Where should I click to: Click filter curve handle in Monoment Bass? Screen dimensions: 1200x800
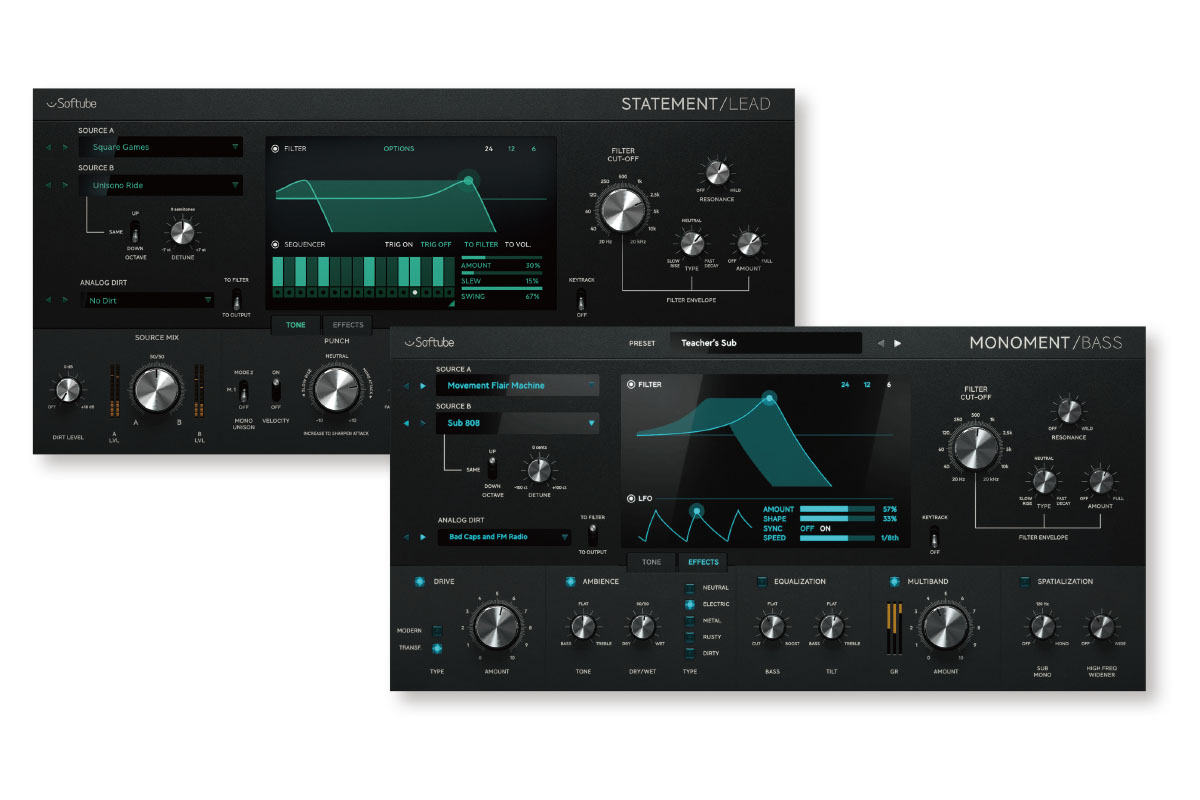pyautogui.click(x=769, y=398)
